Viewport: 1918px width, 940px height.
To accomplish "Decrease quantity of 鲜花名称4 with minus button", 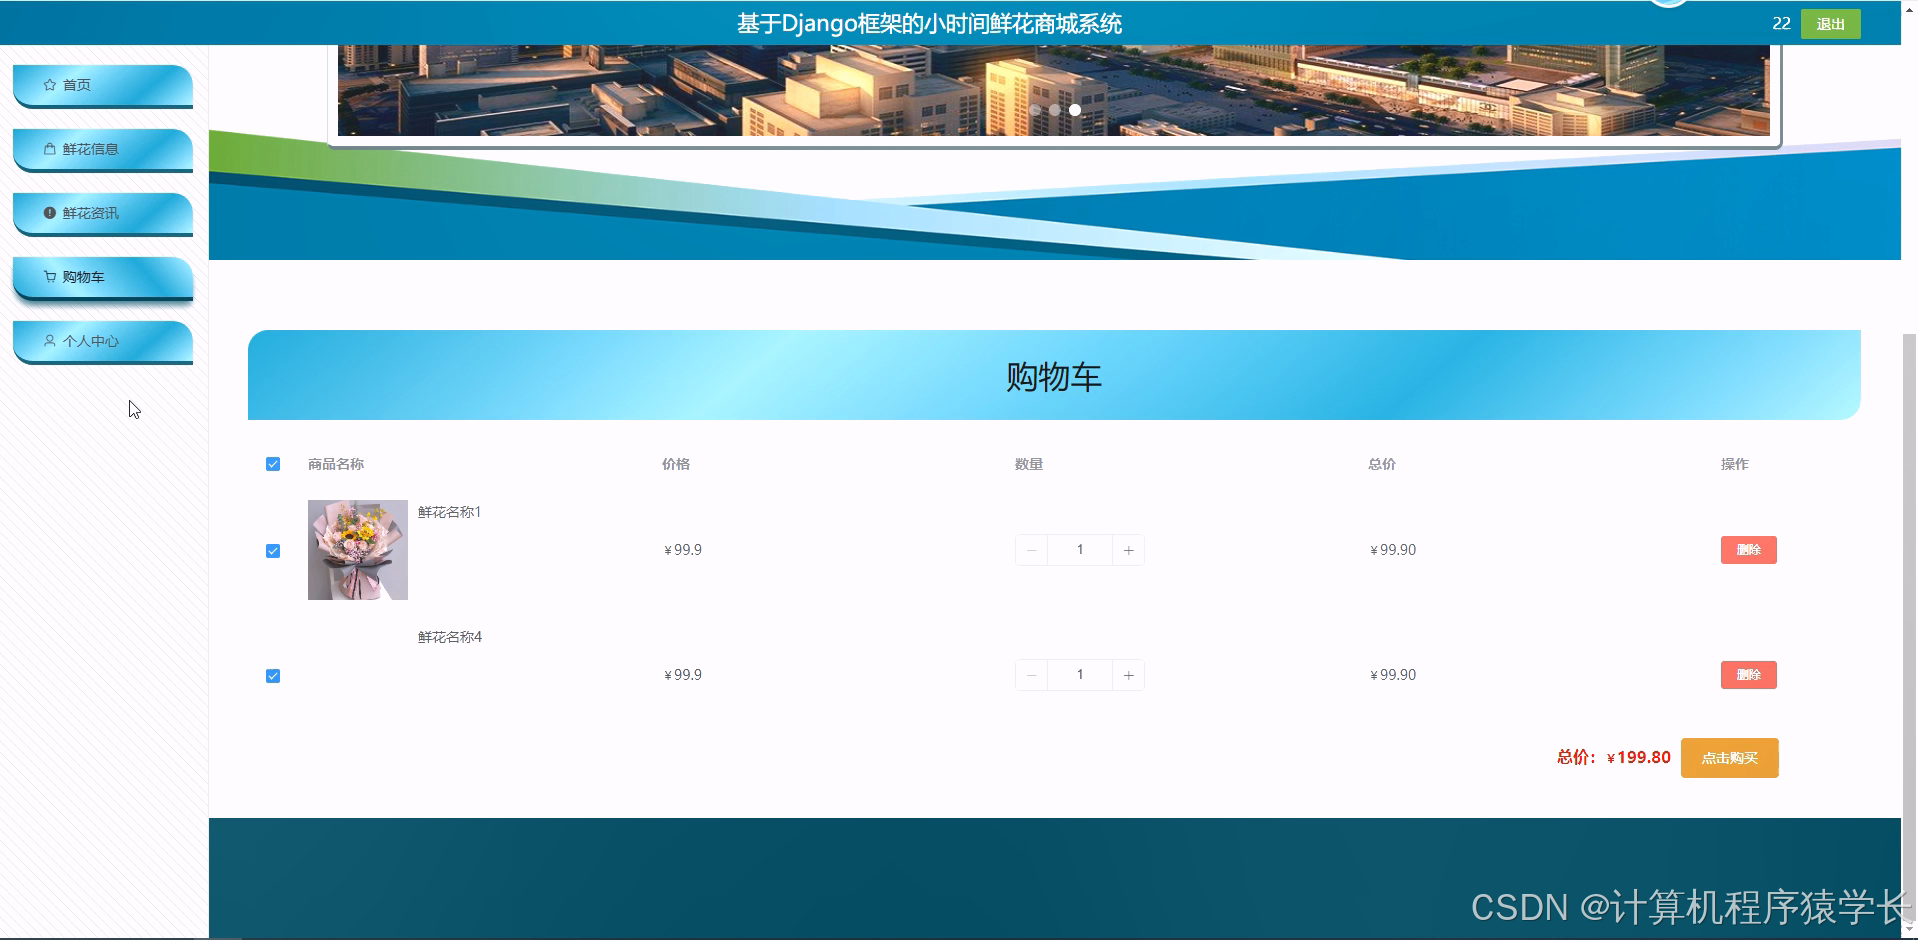I will (x=1031, y=675).
